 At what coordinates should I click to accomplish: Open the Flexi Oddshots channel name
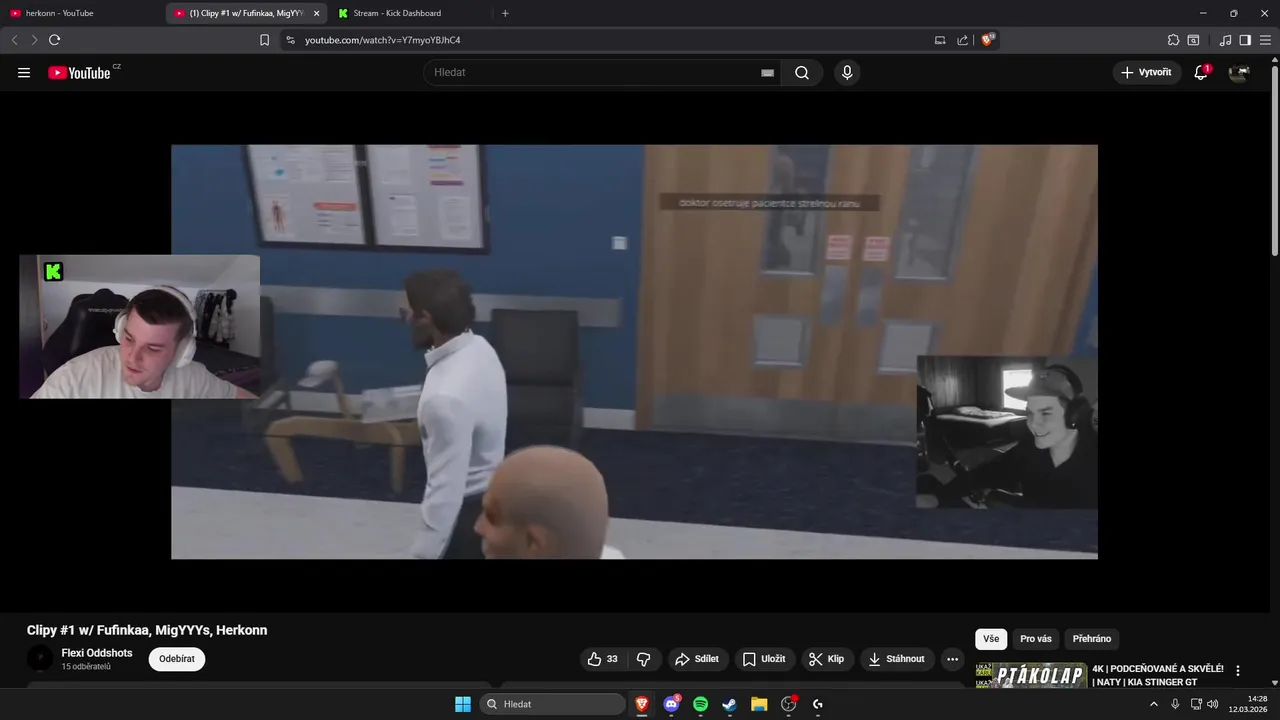point(97,653)
